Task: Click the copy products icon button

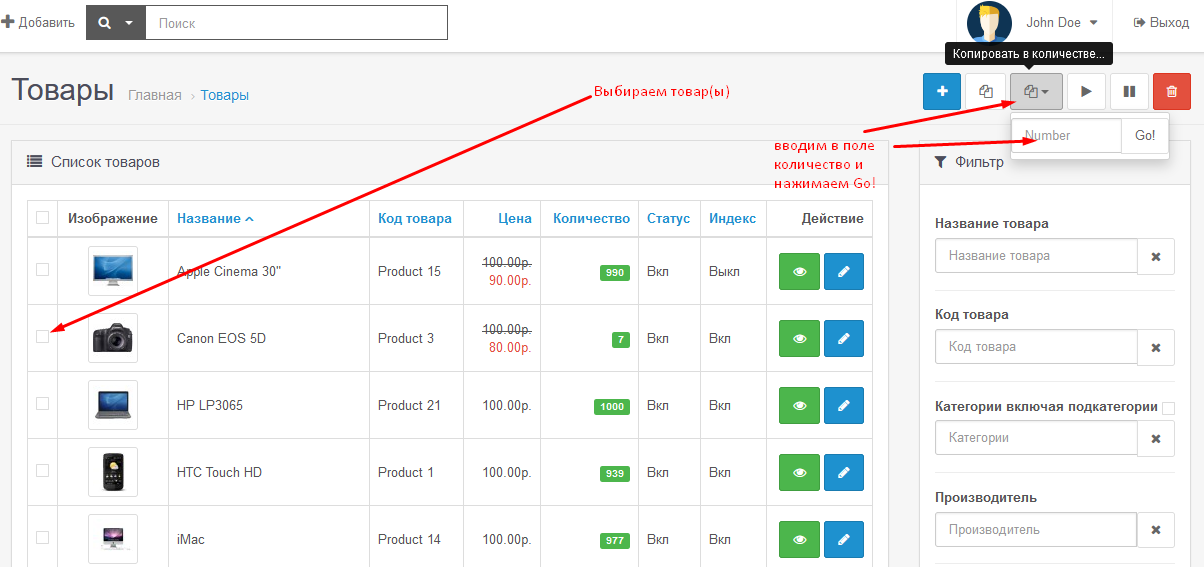Action: [x=985, y=92]
